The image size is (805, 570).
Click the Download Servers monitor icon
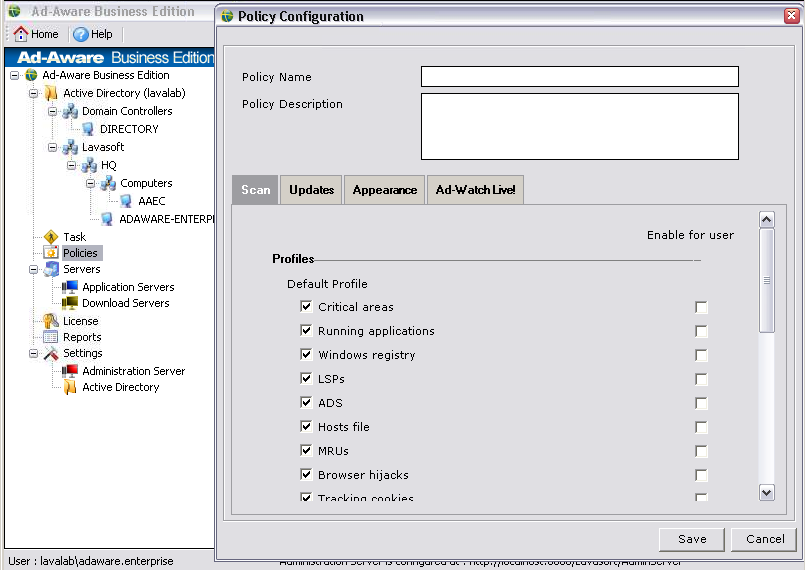click(70, 303)
